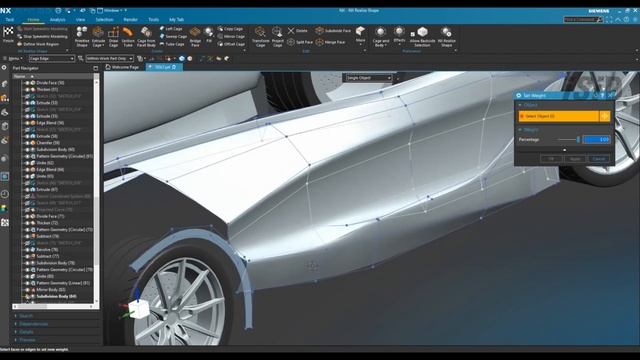The width and height of the screenshot is (640, 360).
Task: Toggle visibility of Subdivision Body (60)
Action: [x=27, y=149]
